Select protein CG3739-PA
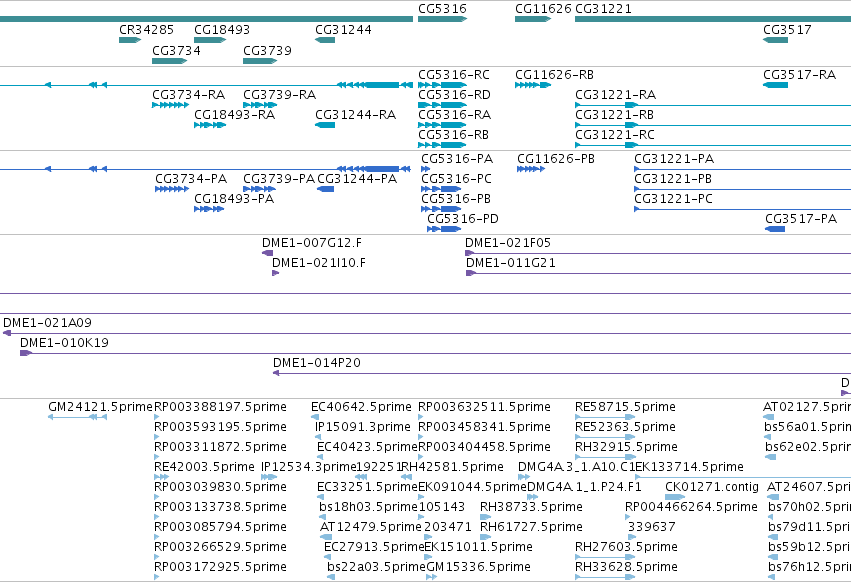 click(260, 189)
